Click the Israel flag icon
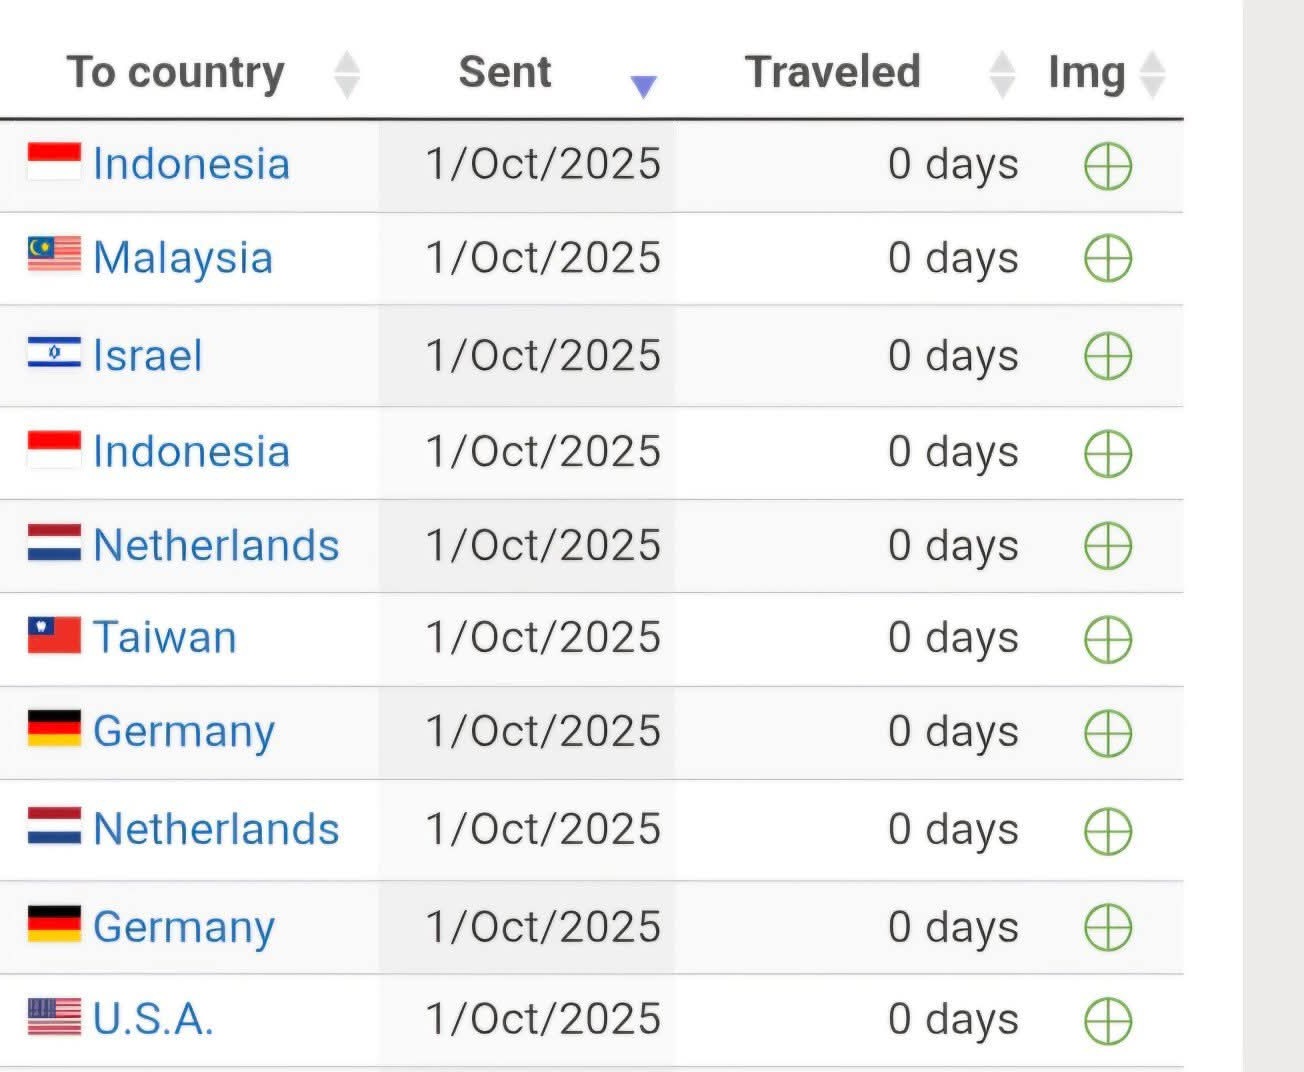 [54, 354]
